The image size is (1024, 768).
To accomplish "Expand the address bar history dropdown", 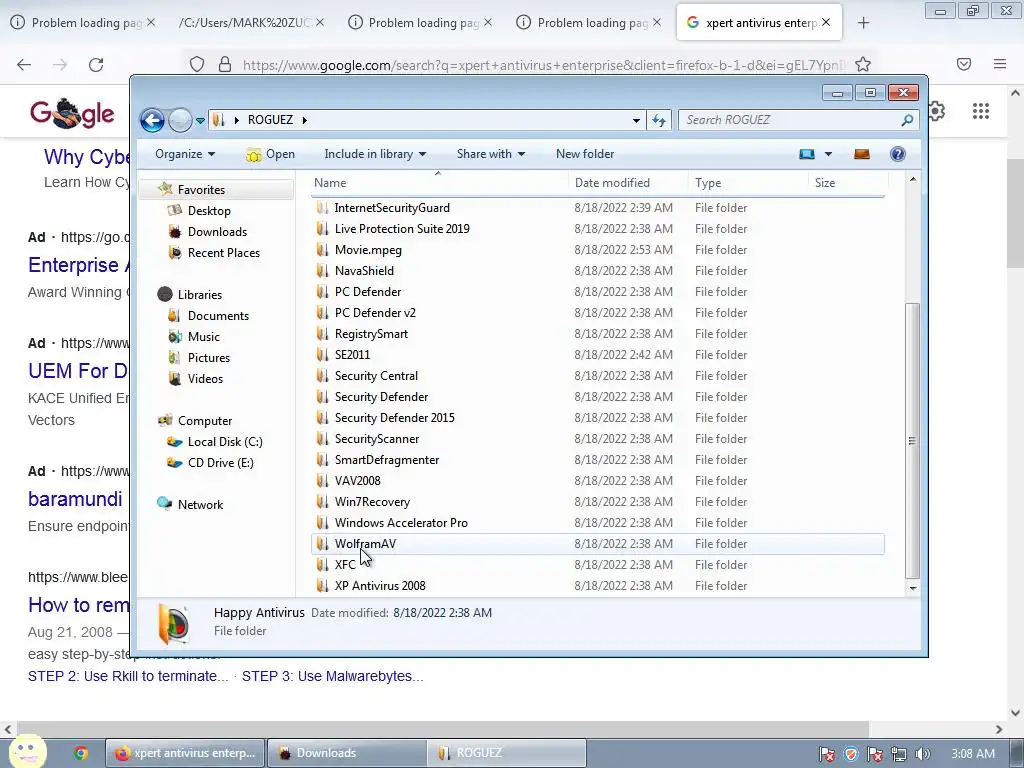I will point(636,120).
